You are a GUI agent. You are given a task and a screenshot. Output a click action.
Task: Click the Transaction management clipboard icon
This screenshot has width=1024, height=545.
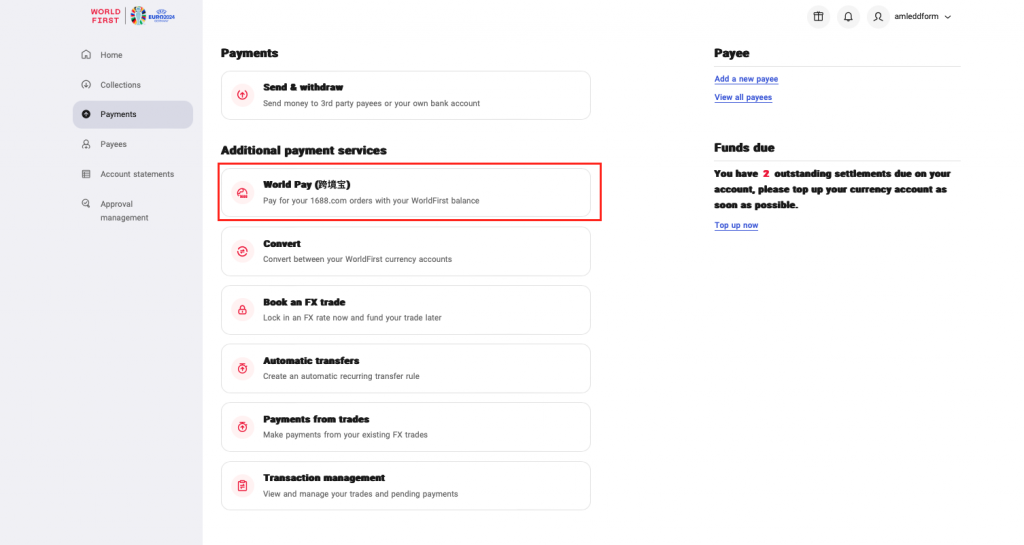click(242, 485)
